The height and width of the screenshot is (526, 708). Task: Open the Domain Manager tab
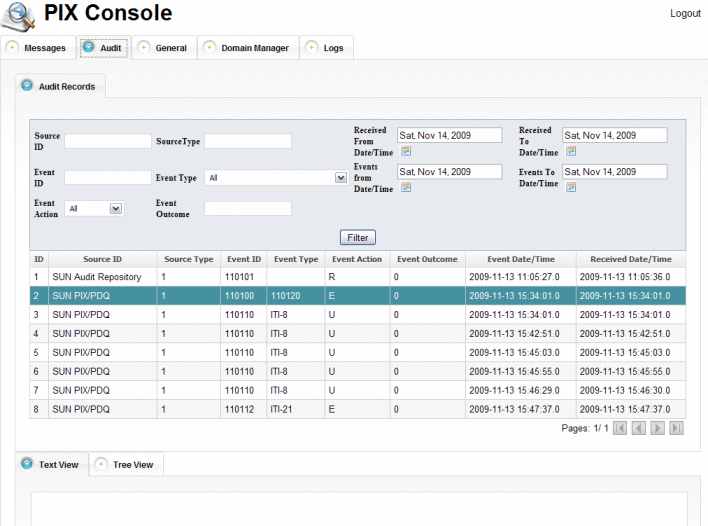pyautogui.click(x=248, y=48)
